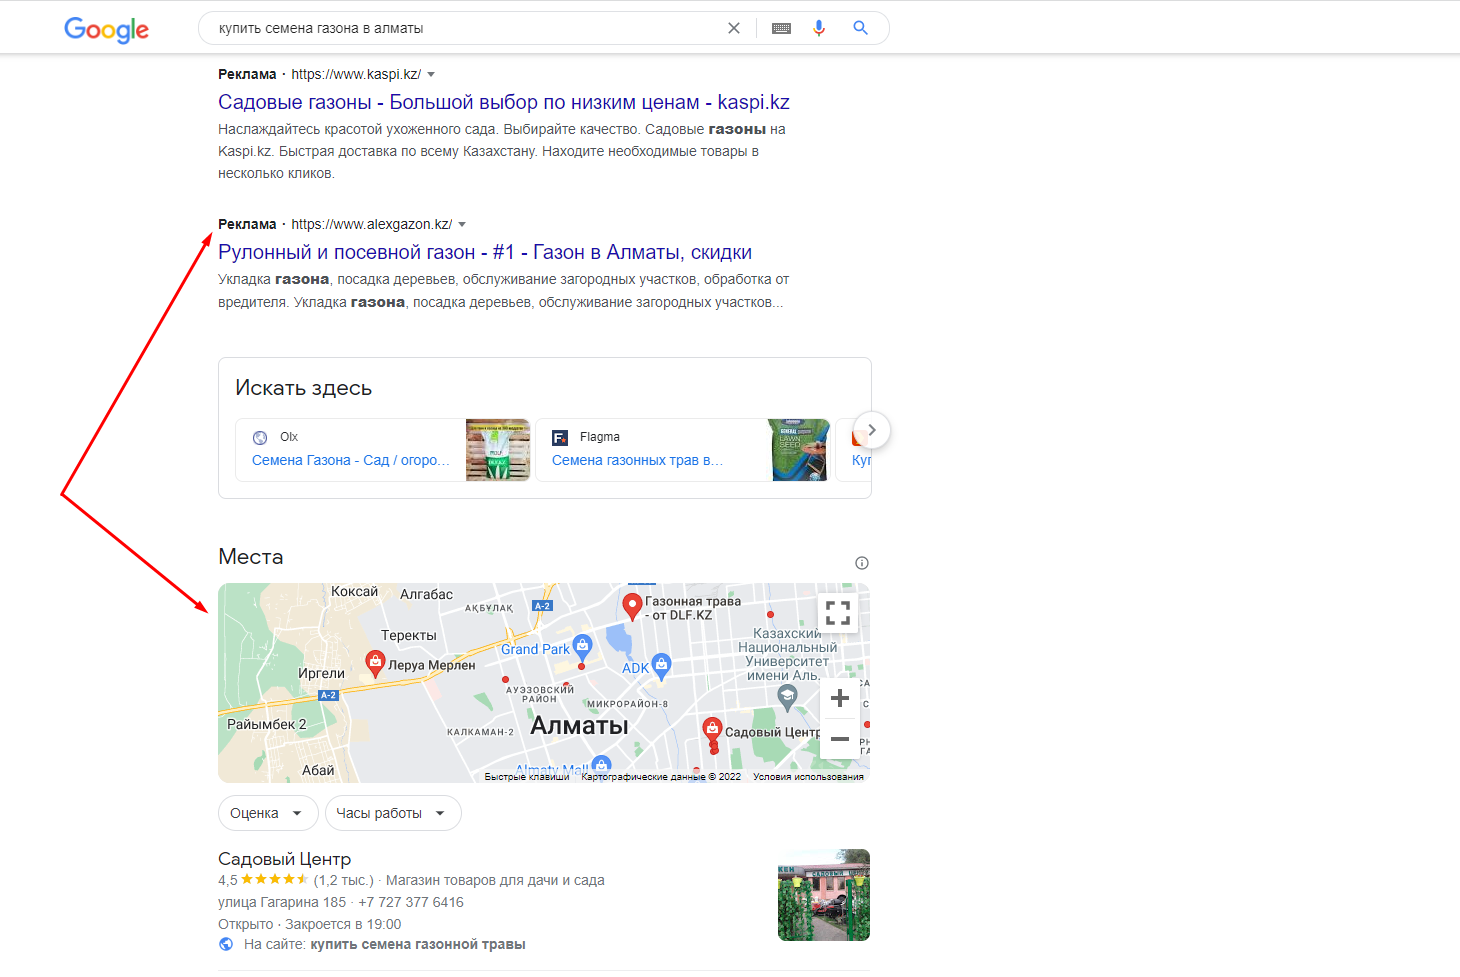Click the phone number +7 727 377 6416
1460x977 pixels.
[x=411, y=902]
